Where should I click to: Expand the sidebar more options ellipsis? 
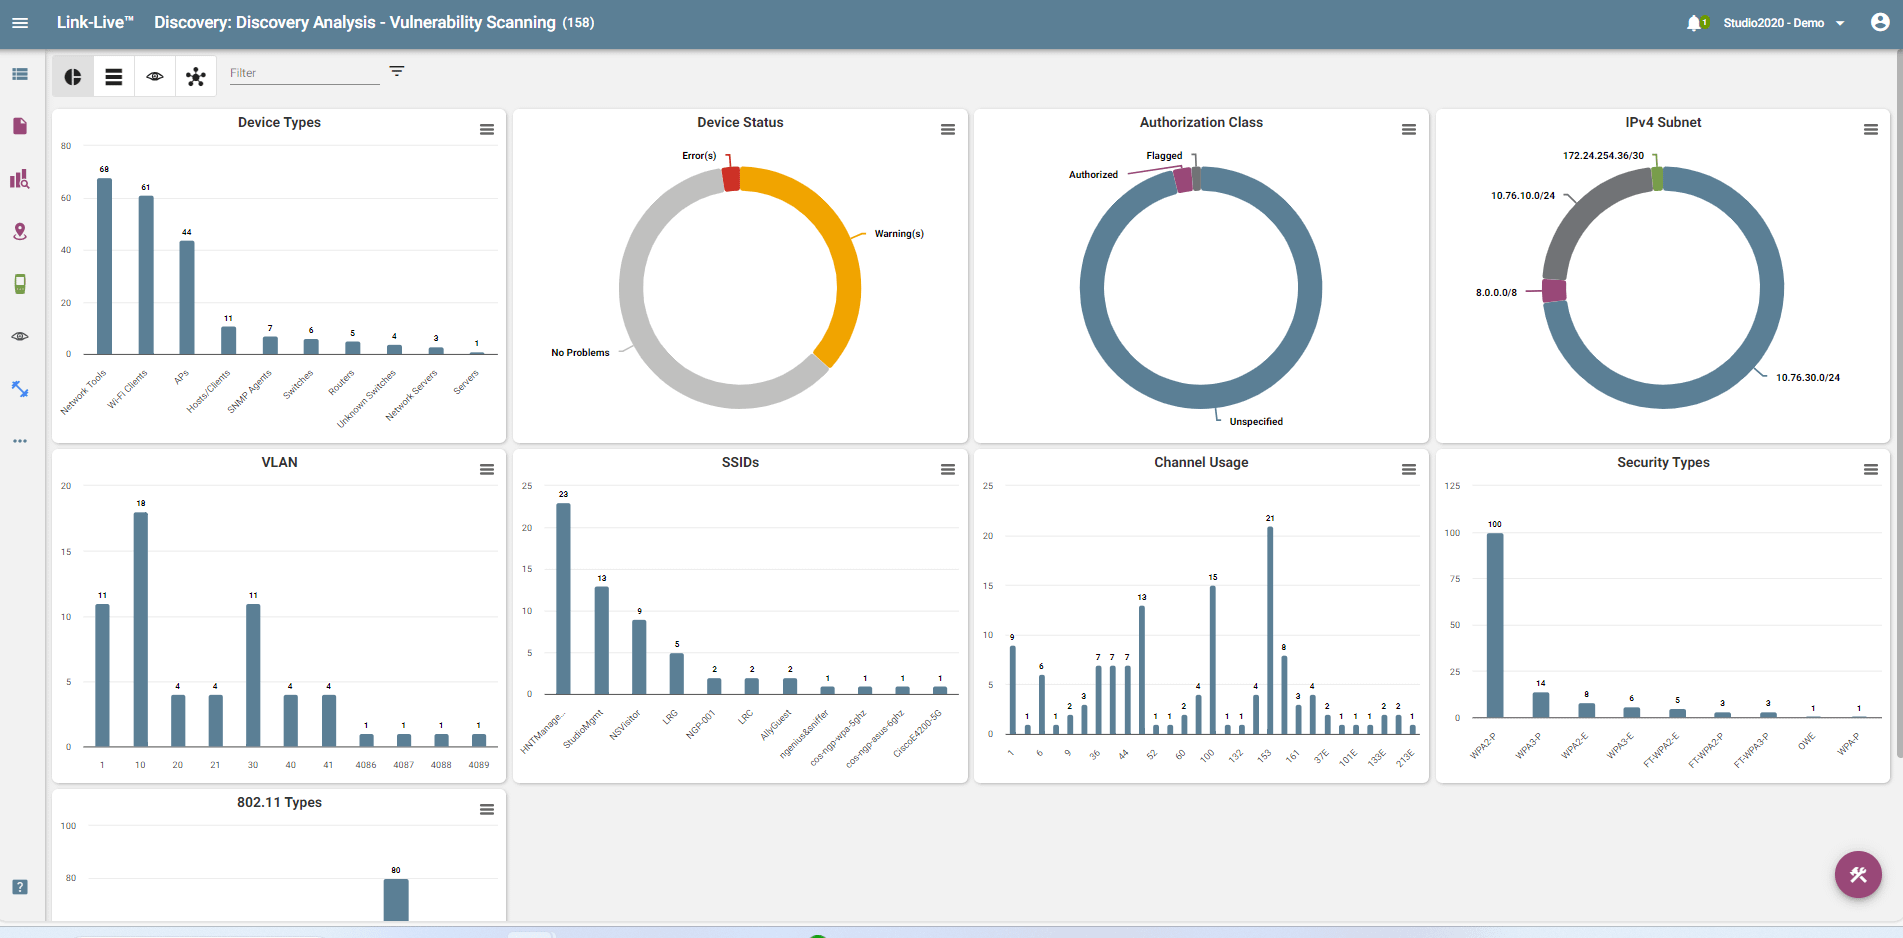point(20,441)
